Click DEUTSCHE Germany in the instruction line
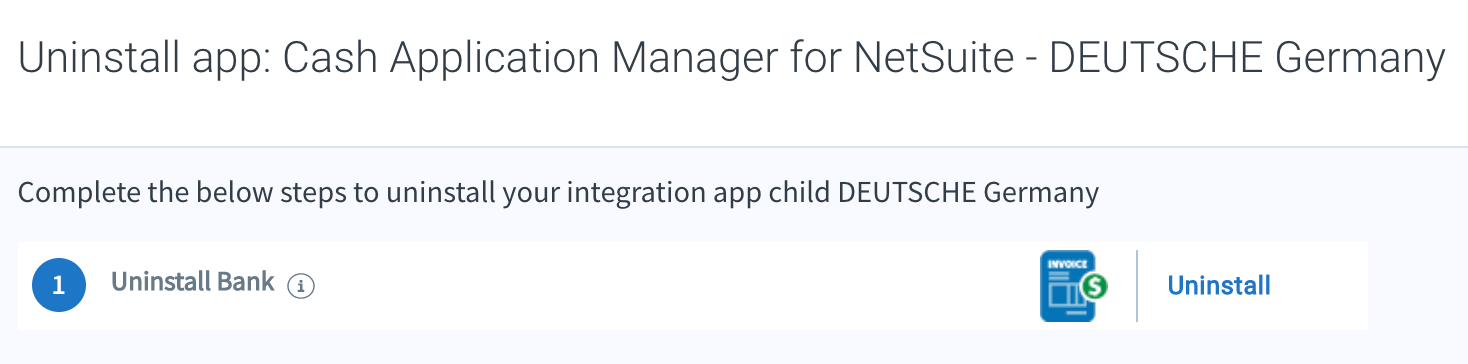The image size is (1468, 364). click(x=968, y=191)
